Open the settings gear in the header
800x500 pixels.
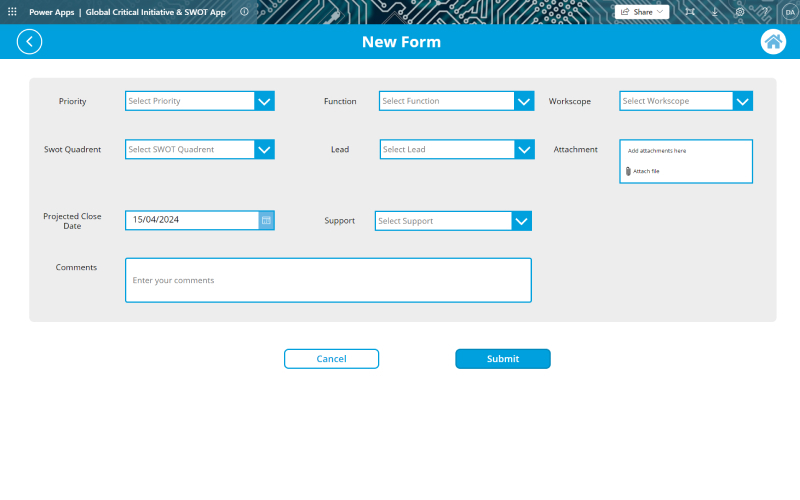(x=740, y=12)
